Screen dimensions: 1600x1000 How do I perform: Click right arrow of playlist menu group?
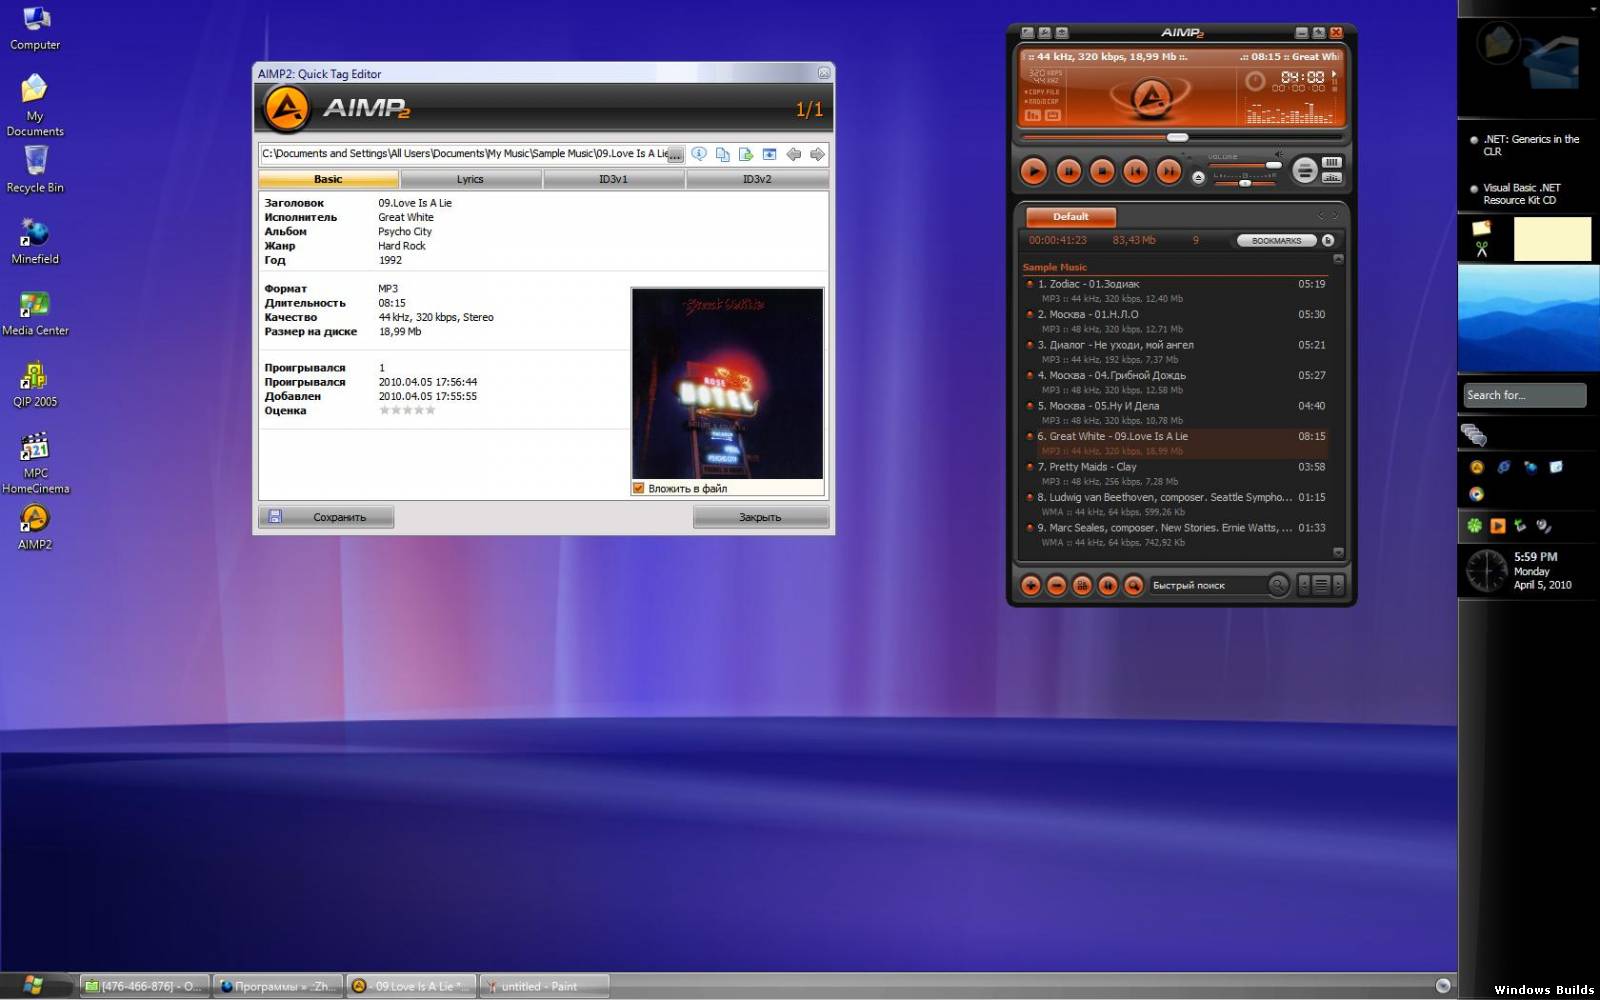[1339, 586]
